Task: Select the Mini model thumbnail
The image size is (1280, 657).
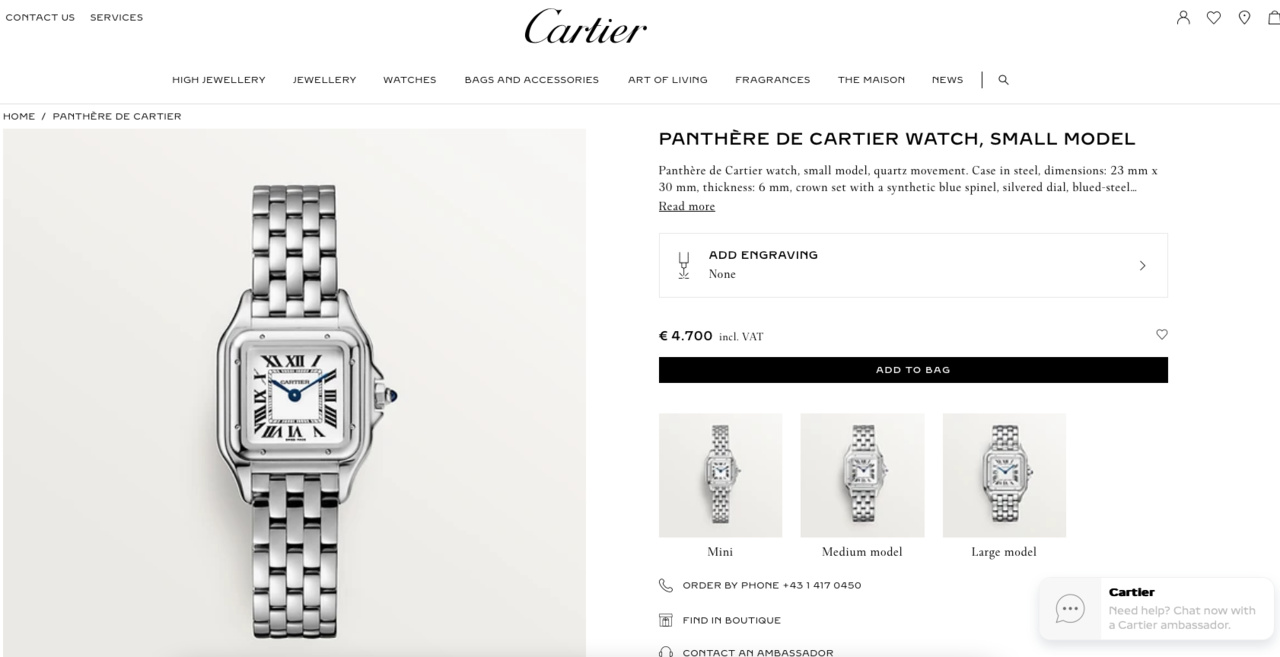Action: pos(720,475)
